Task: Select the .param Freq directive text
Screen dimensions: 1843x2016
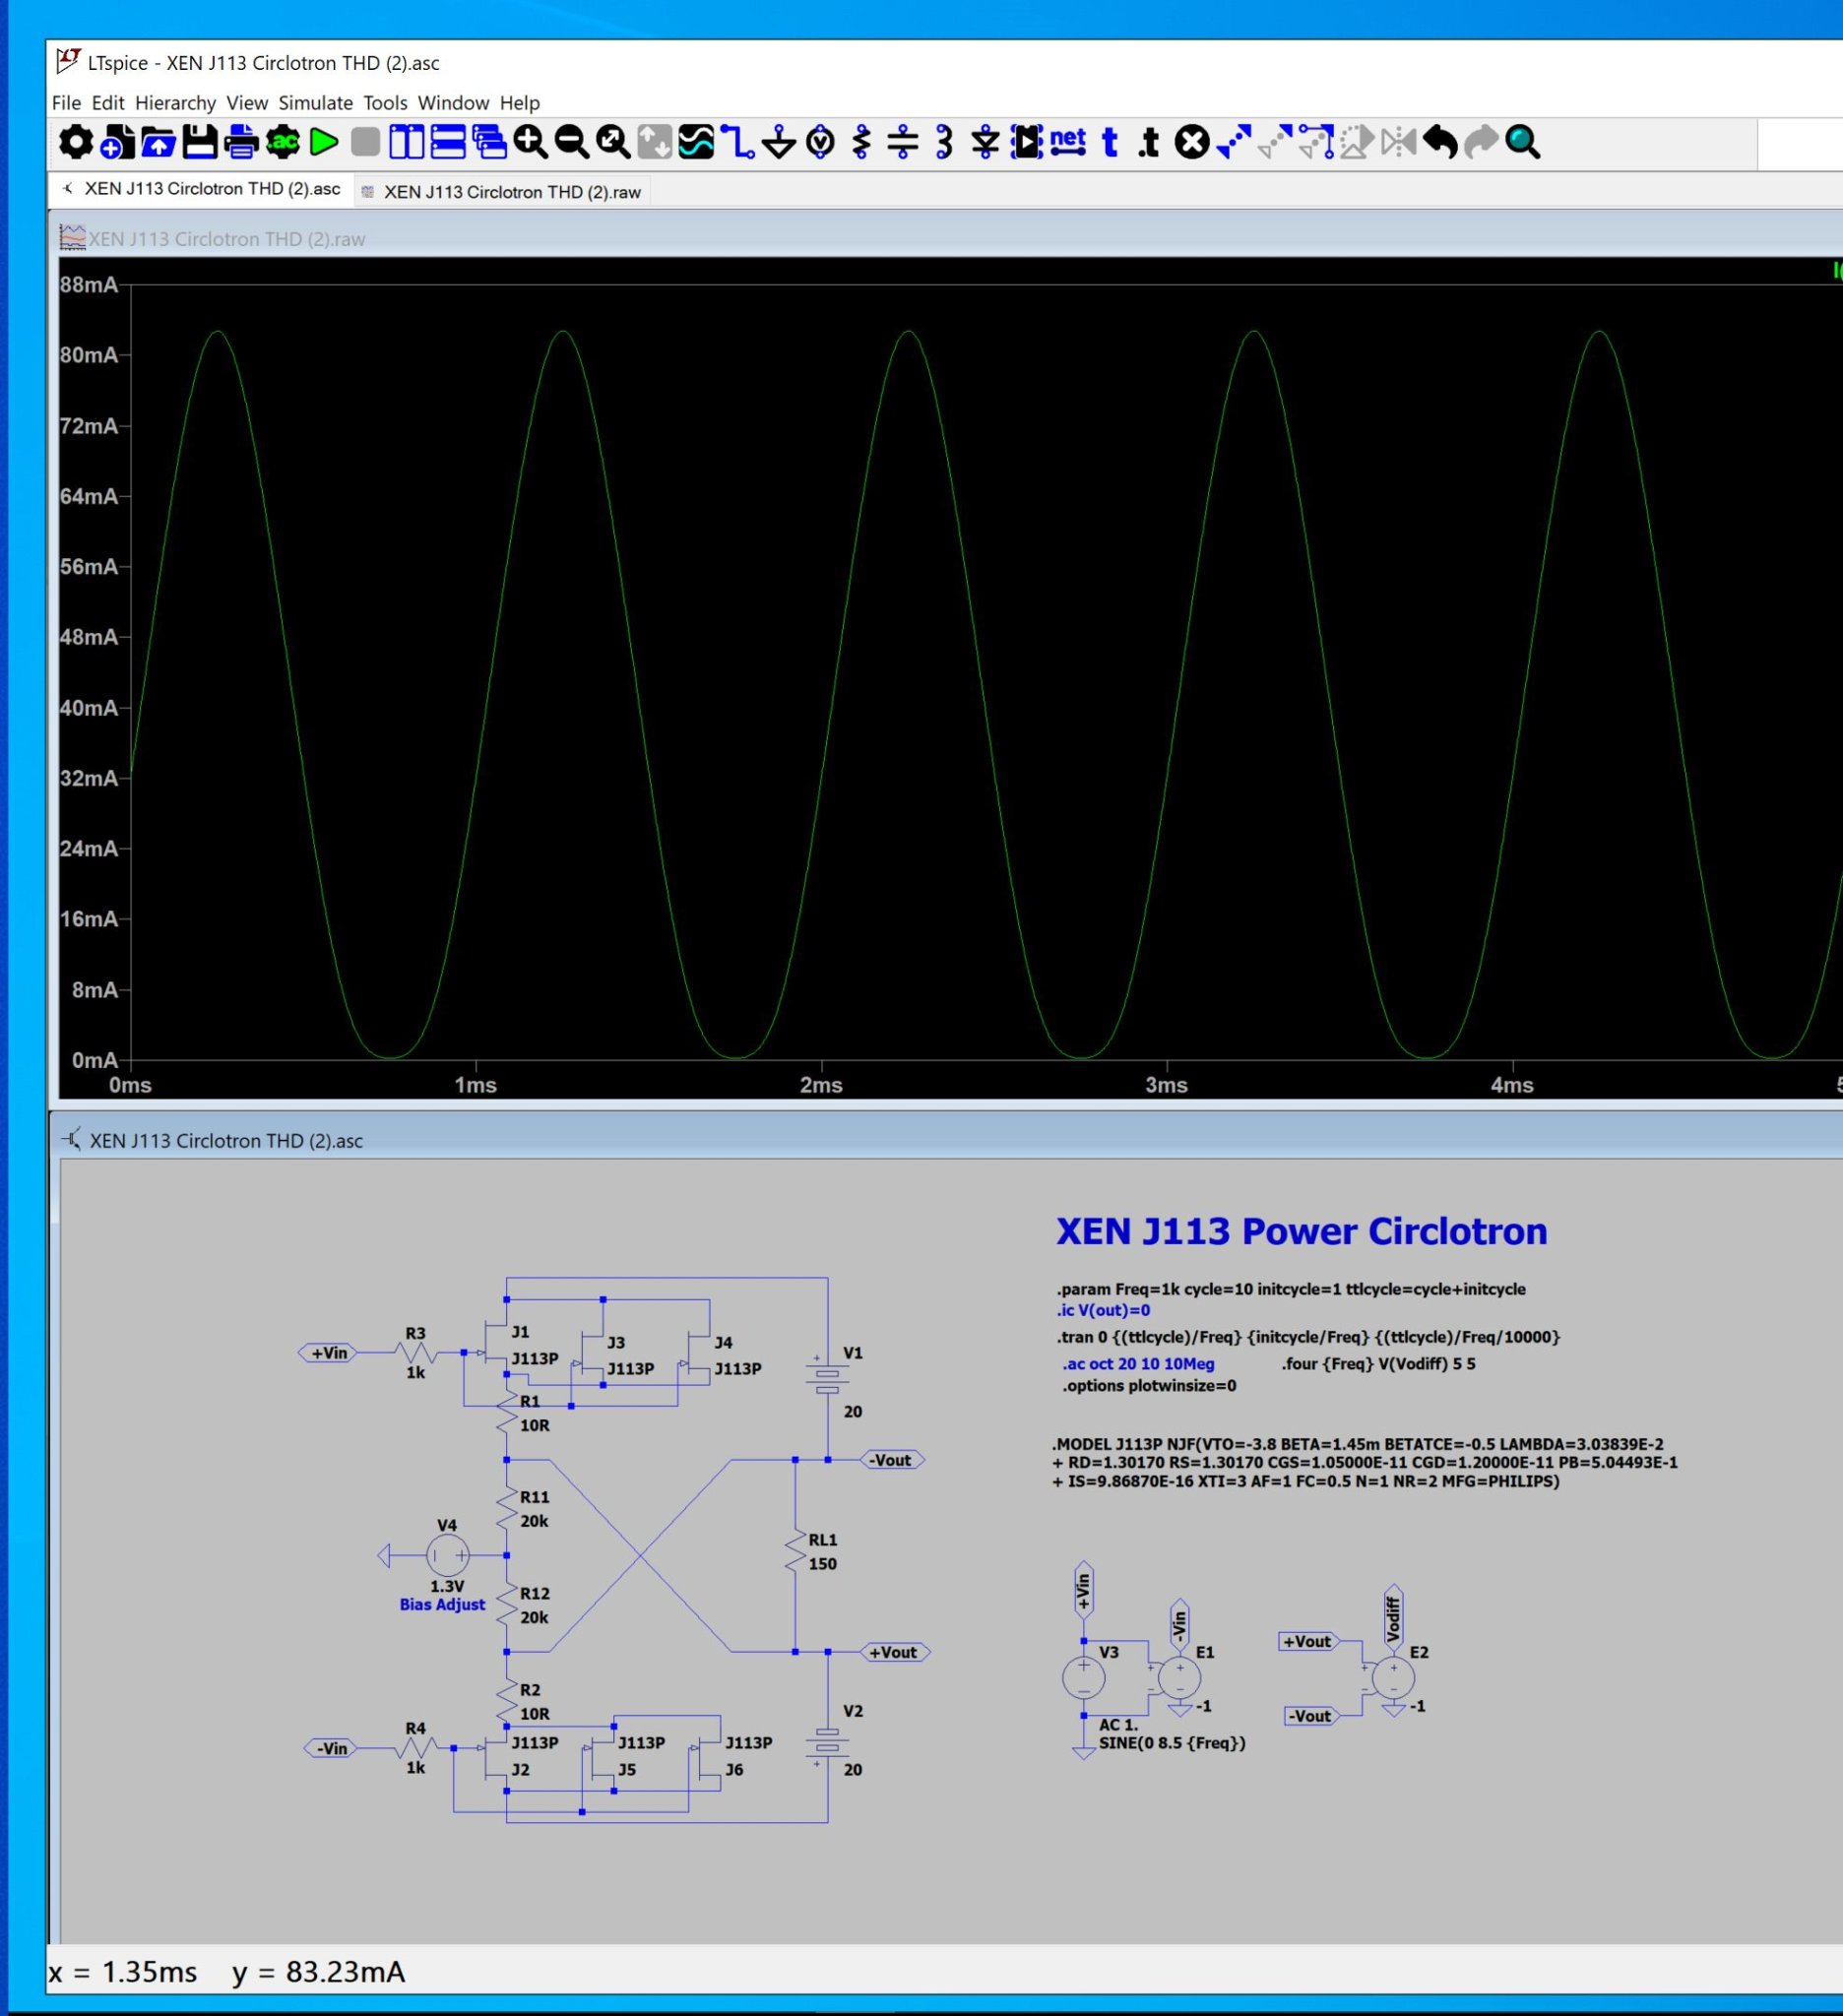Action: pos(1291,1289)
